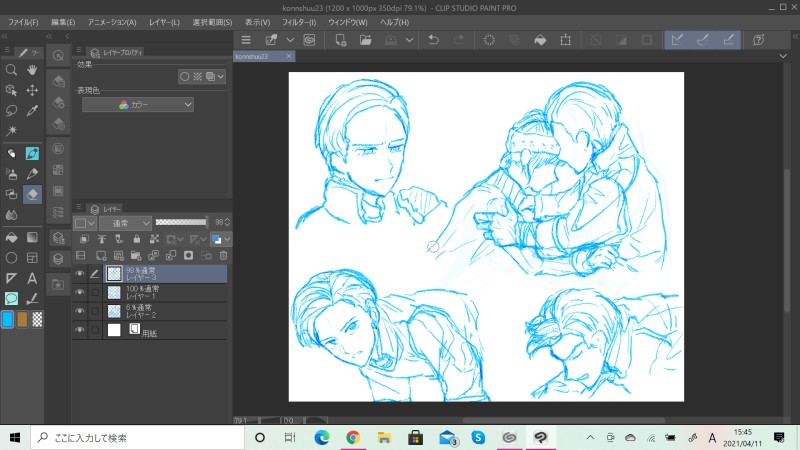Open the 通常 blending mode dropdown
This screenshot has width=800, height=450.
[x=126, y=222]
